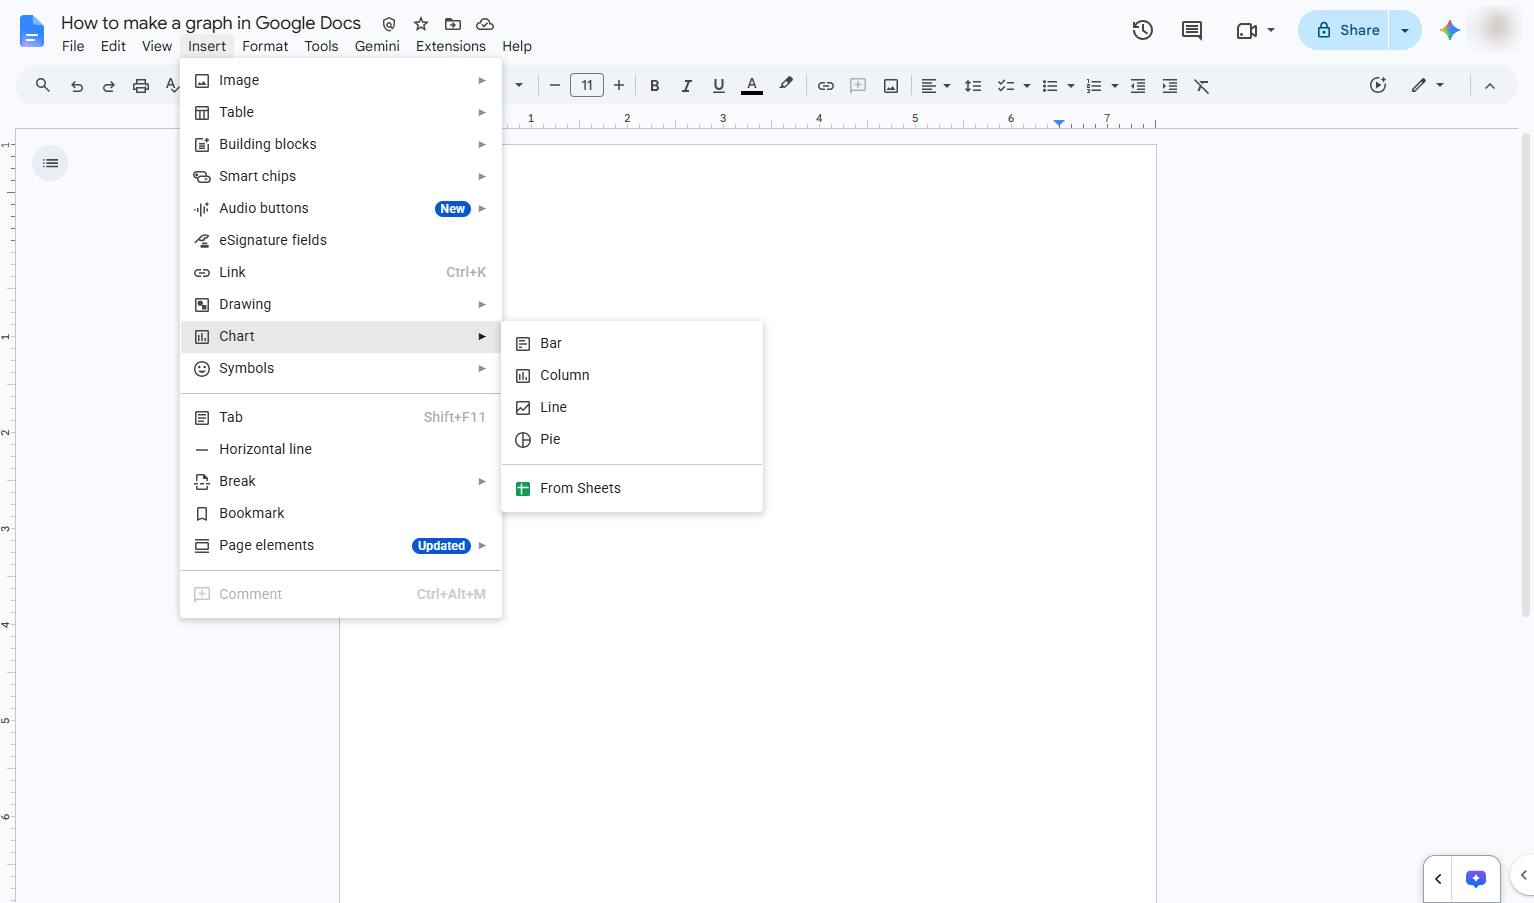Image resolution: width=1534 pixels, height=903 pixels.
Task: Start a video call with Meet icon
Action: coord(1246,30)
